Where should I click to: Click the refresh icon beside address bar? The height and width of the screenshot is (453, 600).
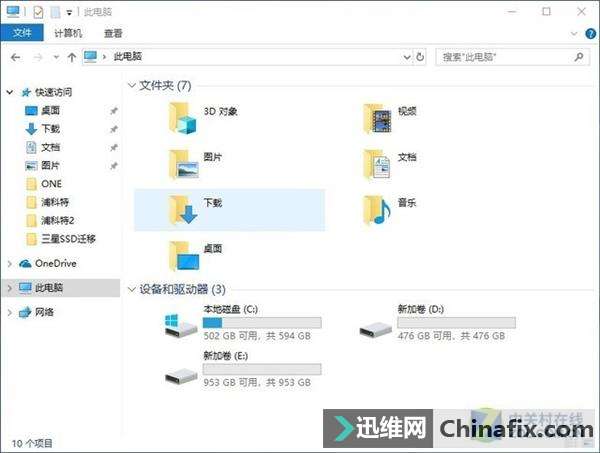(x=420, y=57)
